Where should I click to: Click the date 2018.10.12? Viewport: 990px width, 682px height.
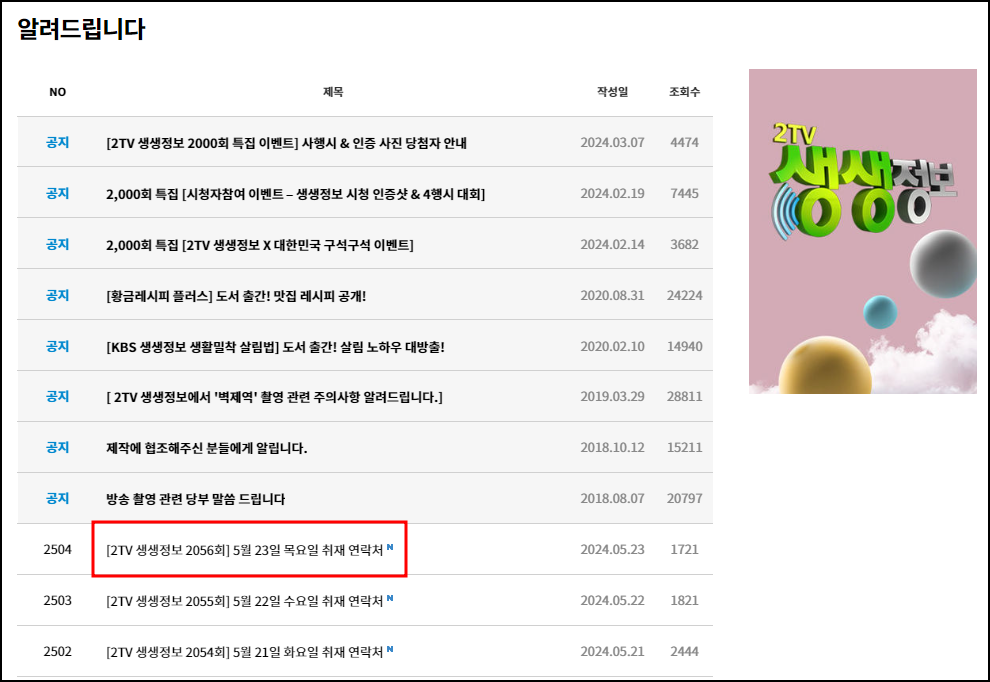point(612,448)
